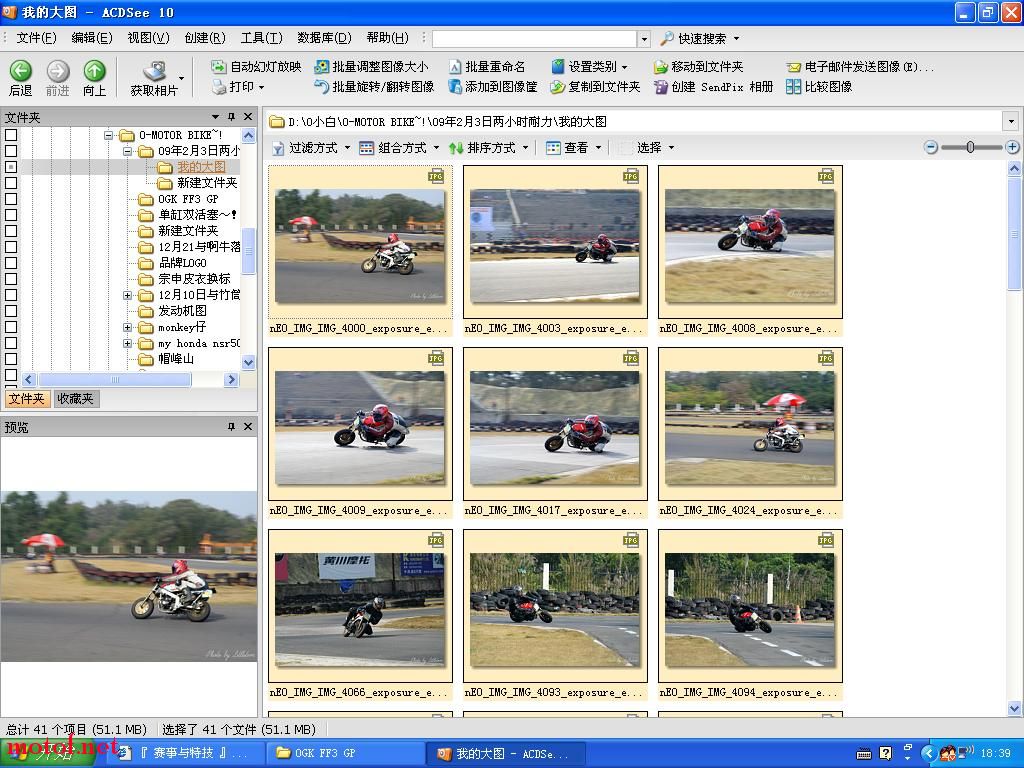This screenshot has width=1024, height=768.
Task: Open the Tools (工具) menu
Action: point(261,38)
